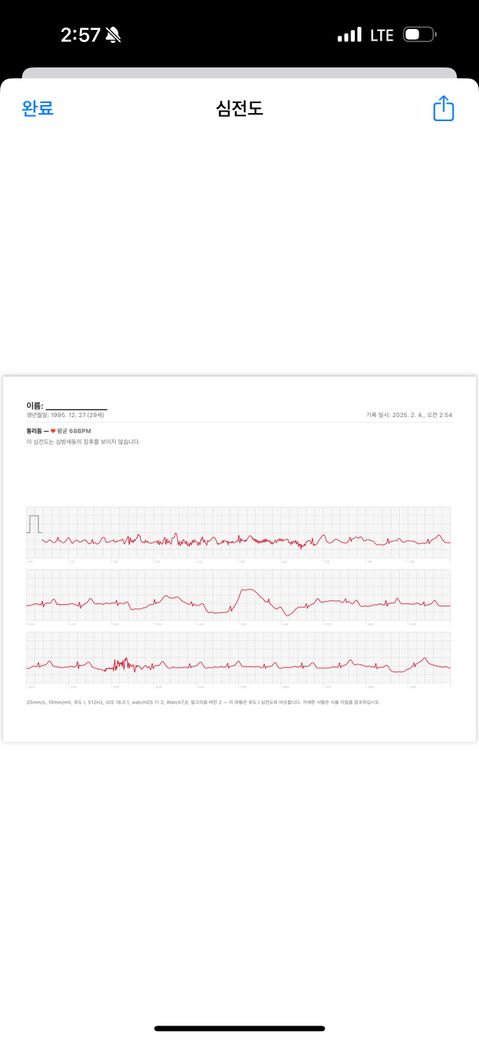The height and width of the screenshot is (1040, 479).
Task: Tap the first ECG waveform strip
Action: tap(238, 533)
